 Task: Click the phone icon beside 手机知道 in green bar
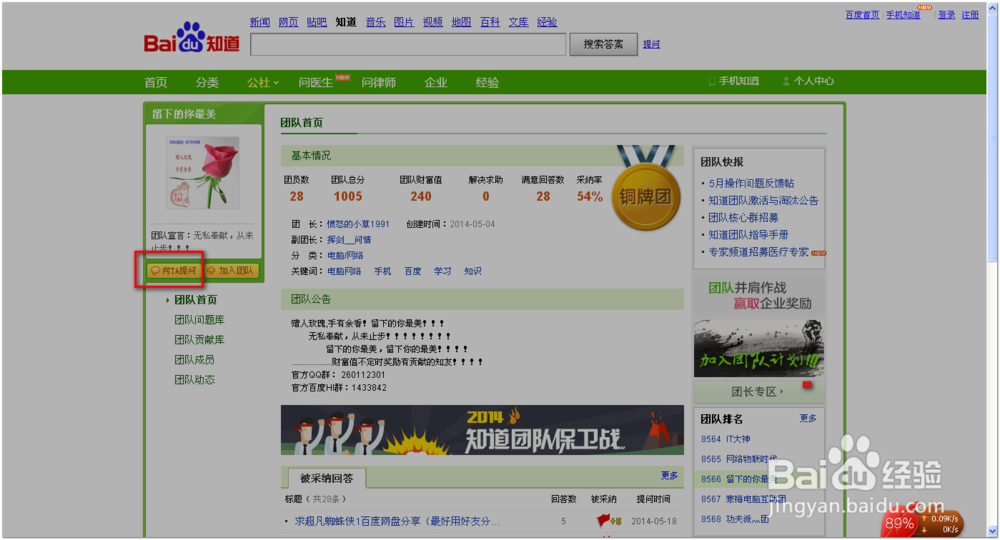coord(712,82)
